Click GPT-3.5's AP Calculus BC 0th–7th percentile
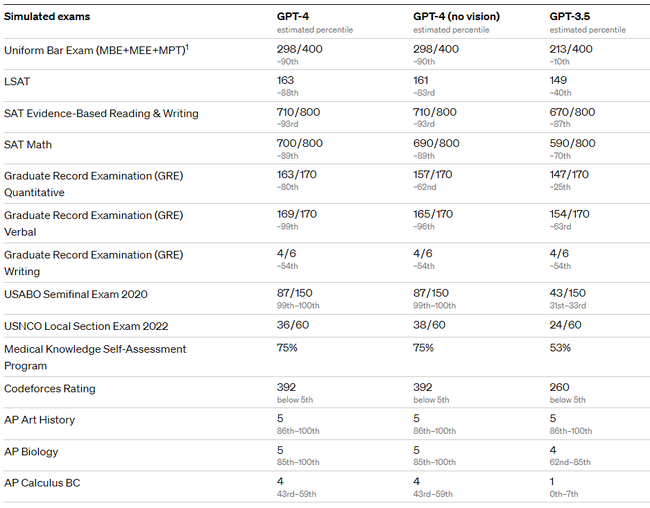The height and width of the screenshot is (508, 650). [x=563, y=494]
